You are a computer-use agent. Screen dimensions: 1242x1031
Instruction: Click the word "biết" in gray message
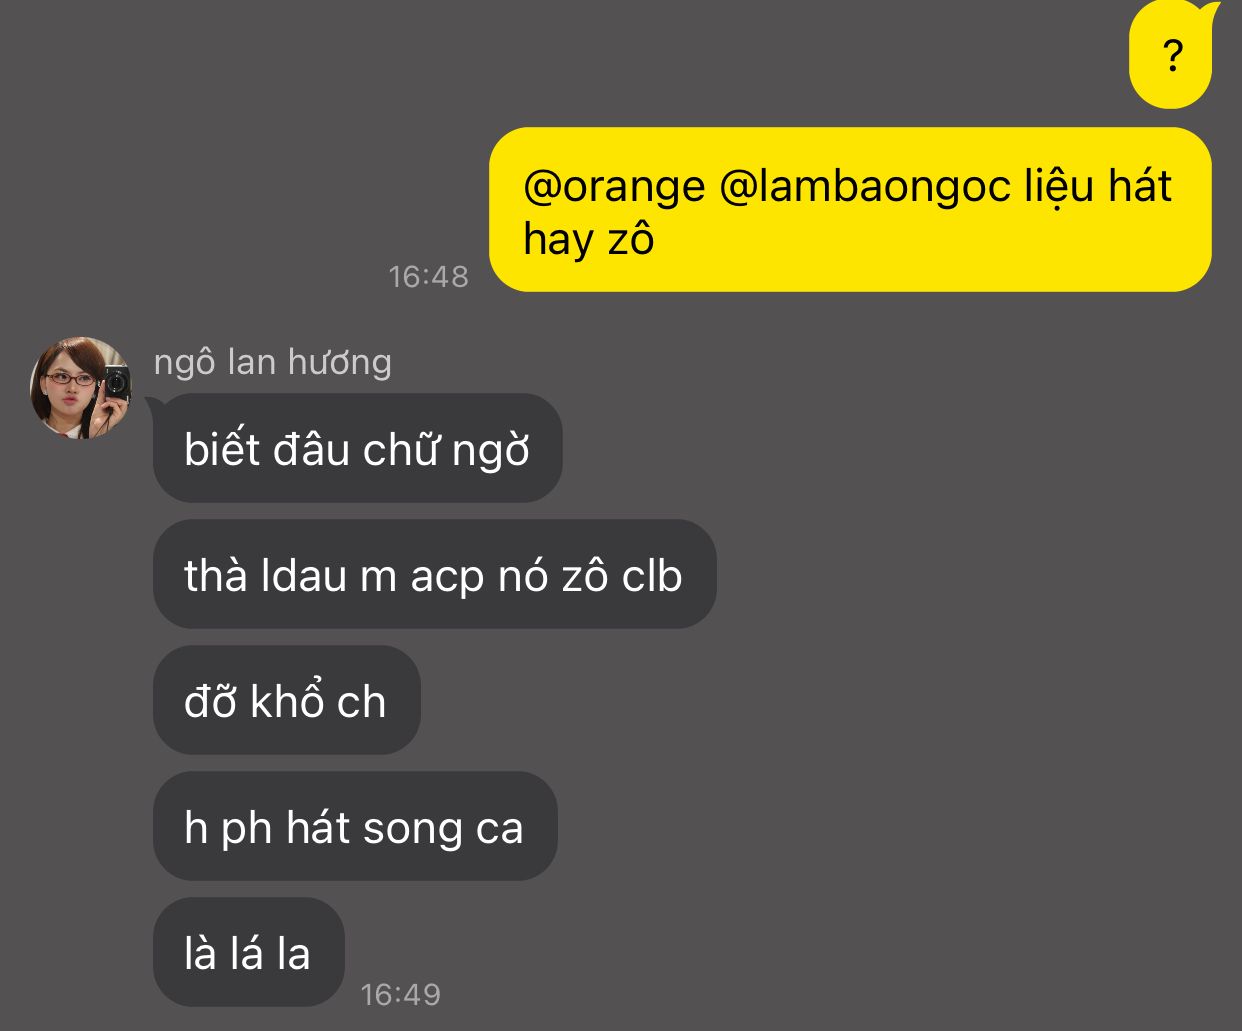(x=222, y=449)
